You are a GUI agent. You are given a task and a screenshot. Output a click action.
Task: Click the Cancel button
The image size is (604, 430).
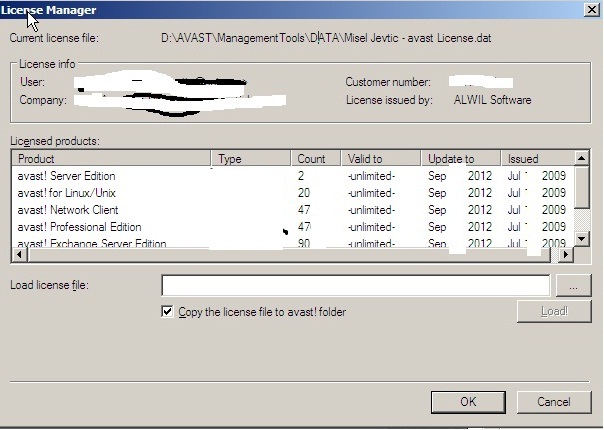[x=554, y=402]
